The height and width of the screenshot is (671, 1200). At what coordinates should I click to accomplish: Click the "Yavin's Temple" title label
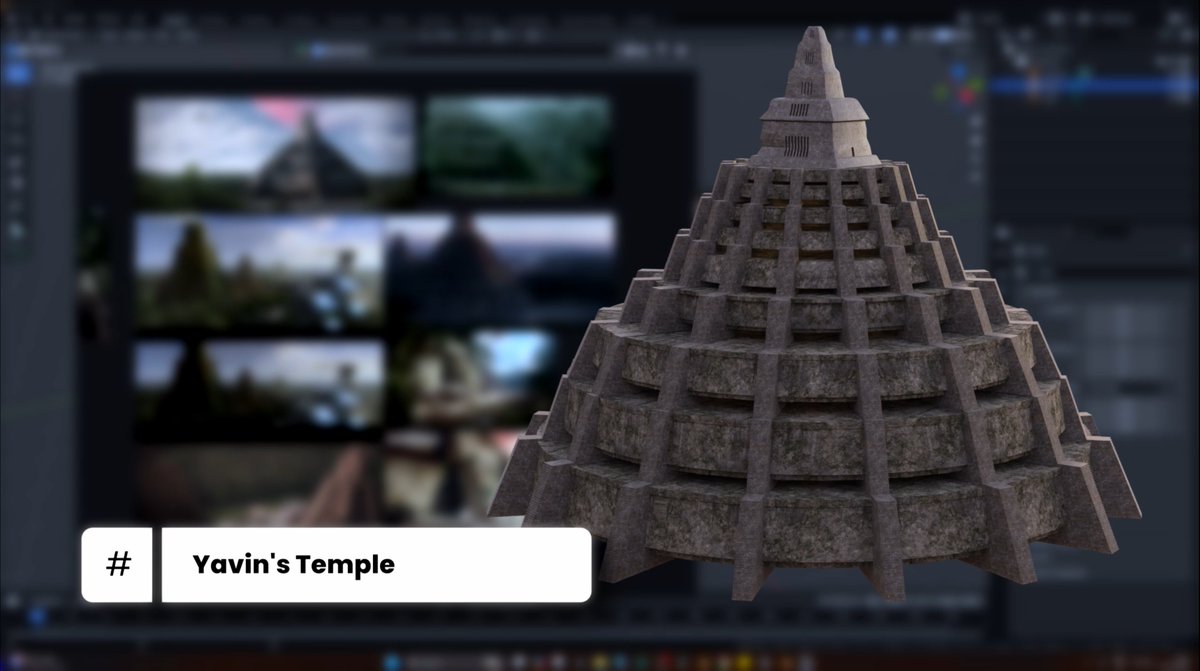[294, 565]
